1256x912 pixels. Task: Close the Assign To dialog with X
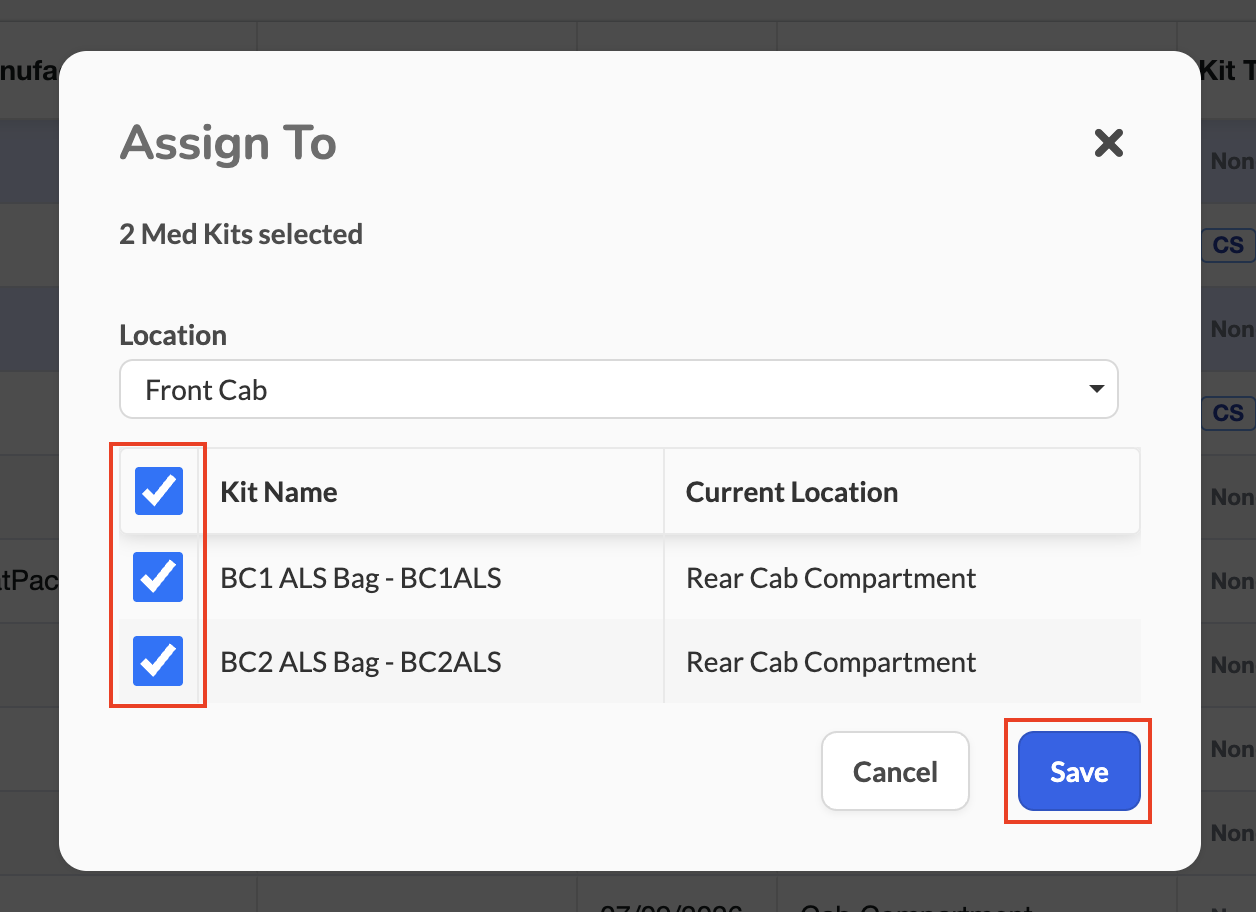[1108, 143]
